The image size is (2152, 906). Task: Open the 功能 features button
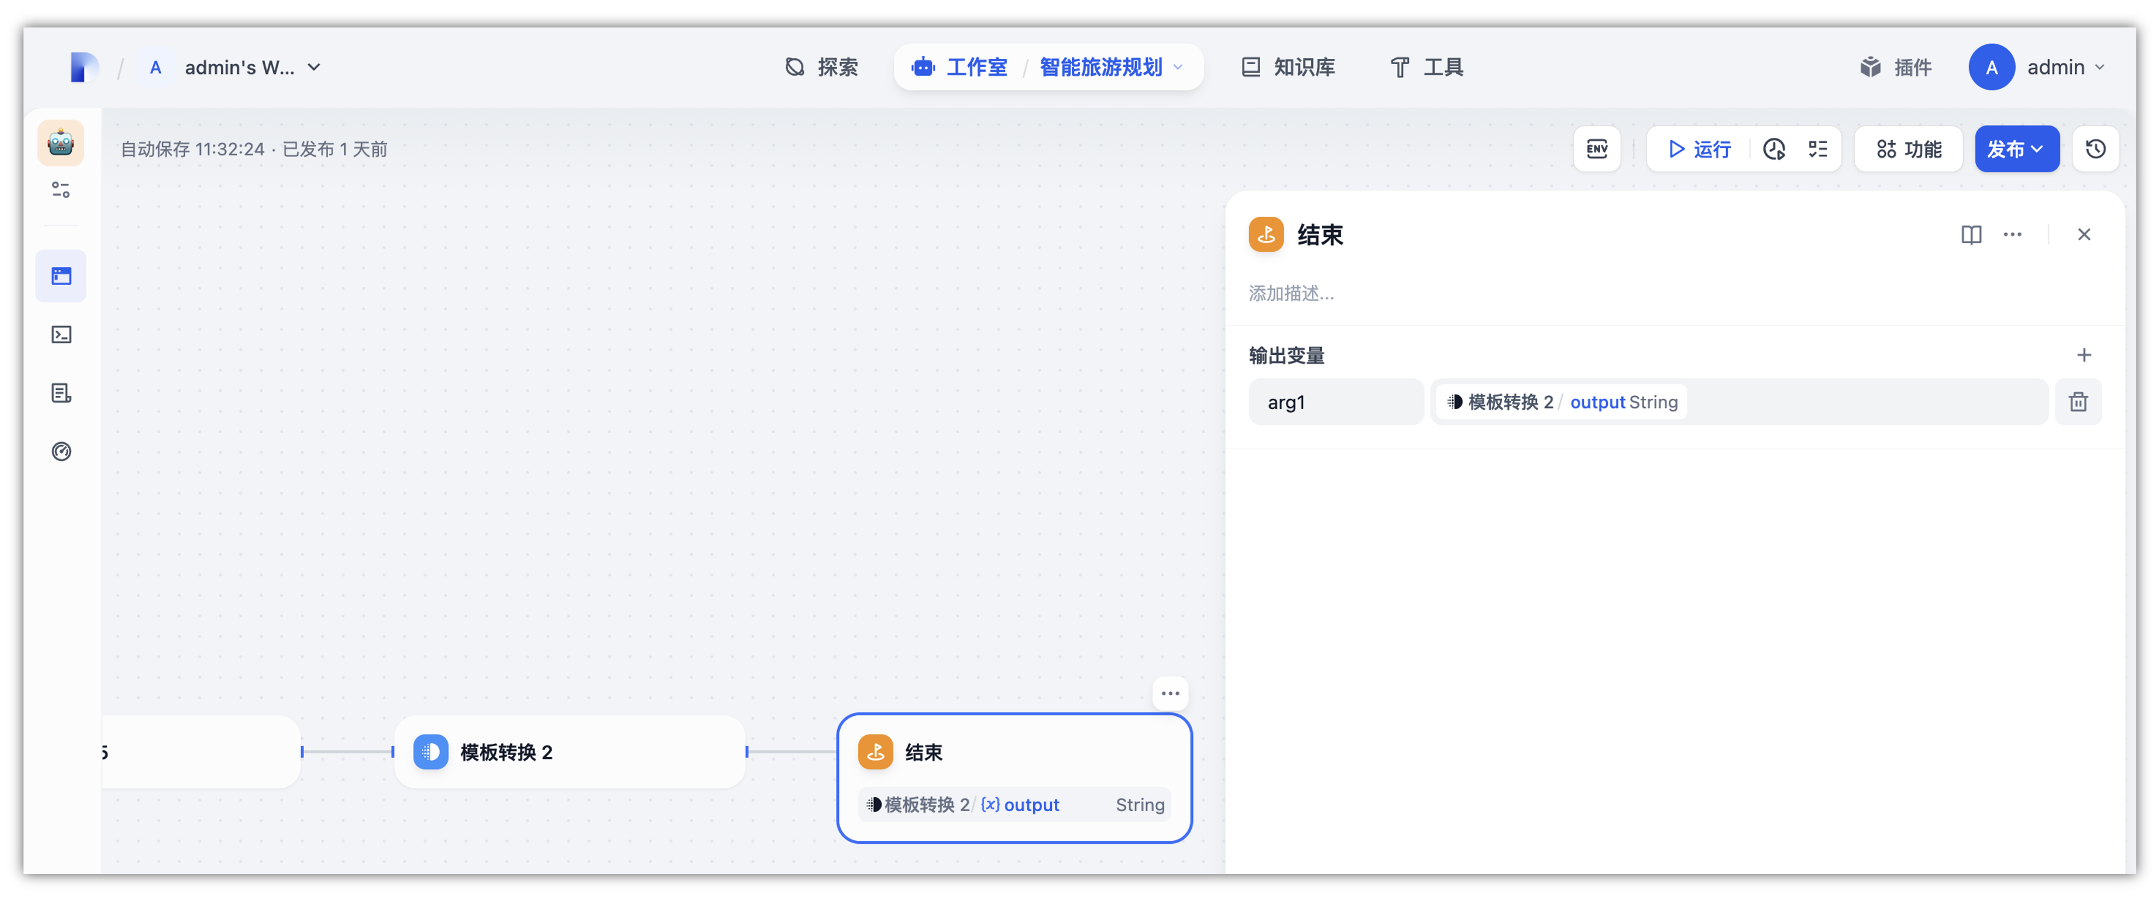coord(1909,149)
